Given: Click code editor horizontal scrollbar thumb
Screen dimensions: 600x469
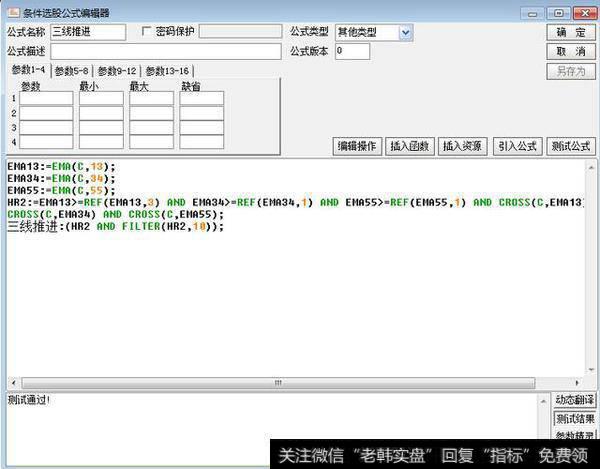Looking at the screenshot, I should point(278,383).
